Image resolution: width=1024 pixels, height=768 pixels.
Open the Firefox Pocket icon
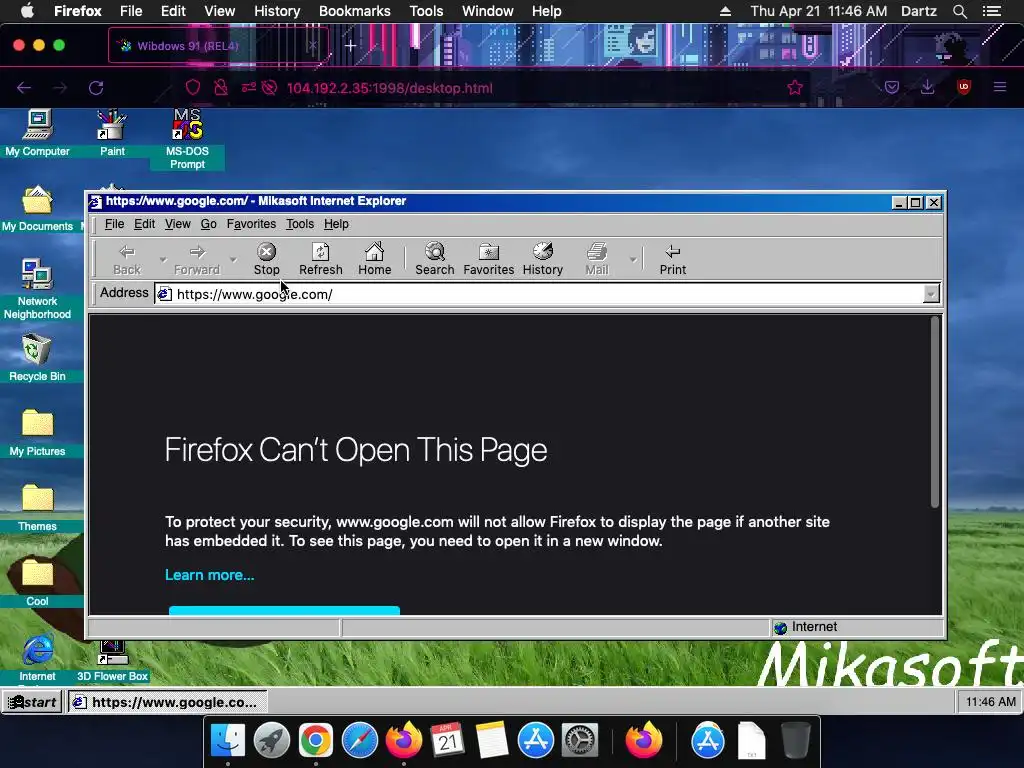[892, 87]
